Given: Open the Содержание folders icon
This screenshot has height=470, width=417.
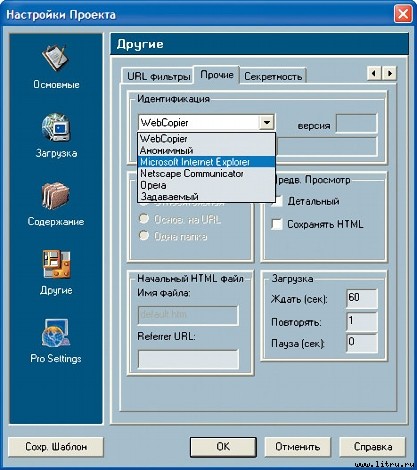Looking at the screenshot, I should pyautogui.click(x=55, y=196).
